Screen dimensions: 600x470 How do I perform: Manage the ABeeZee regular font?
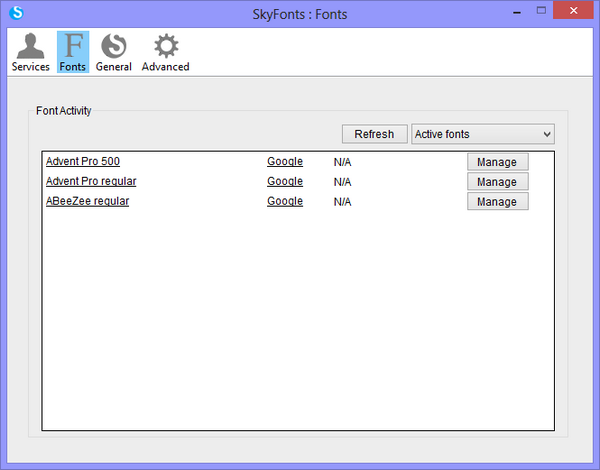pyautogui.click(x=497, y=202)
